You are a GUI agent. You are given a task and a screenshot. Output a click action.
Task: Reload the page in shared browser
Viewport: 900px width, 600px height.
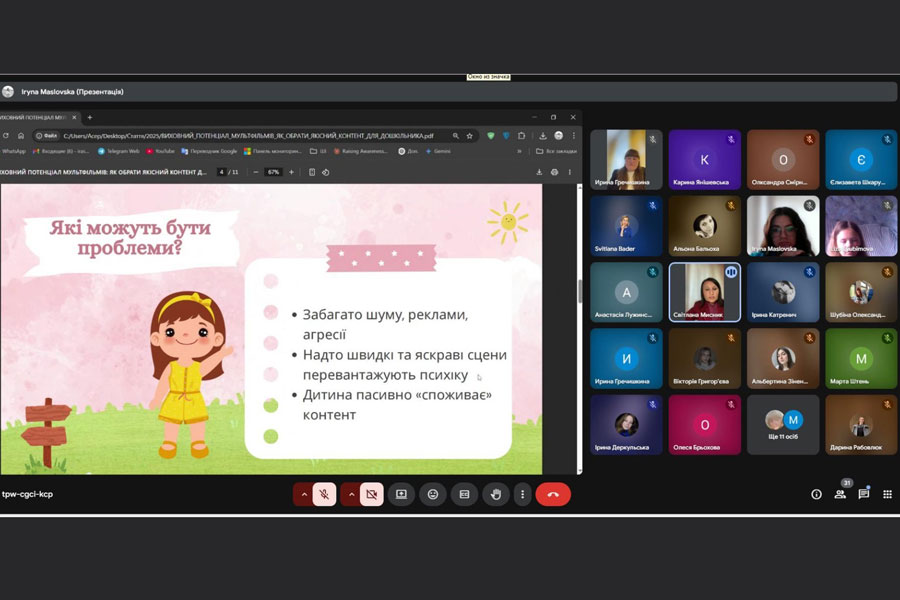pos(6,136)
